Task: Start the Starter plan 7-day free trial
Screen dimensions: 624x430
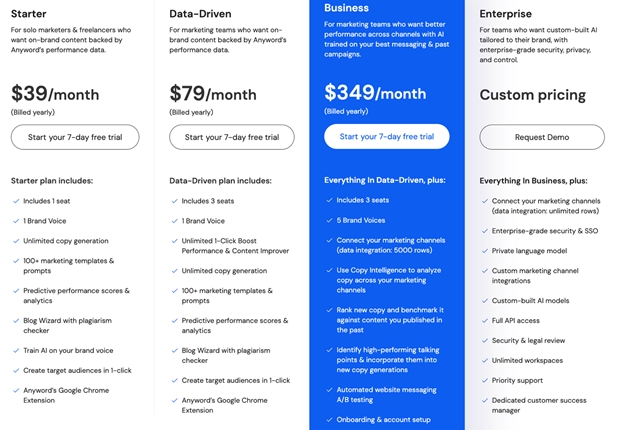Action: pyautogui.click(x=75, y=137)
